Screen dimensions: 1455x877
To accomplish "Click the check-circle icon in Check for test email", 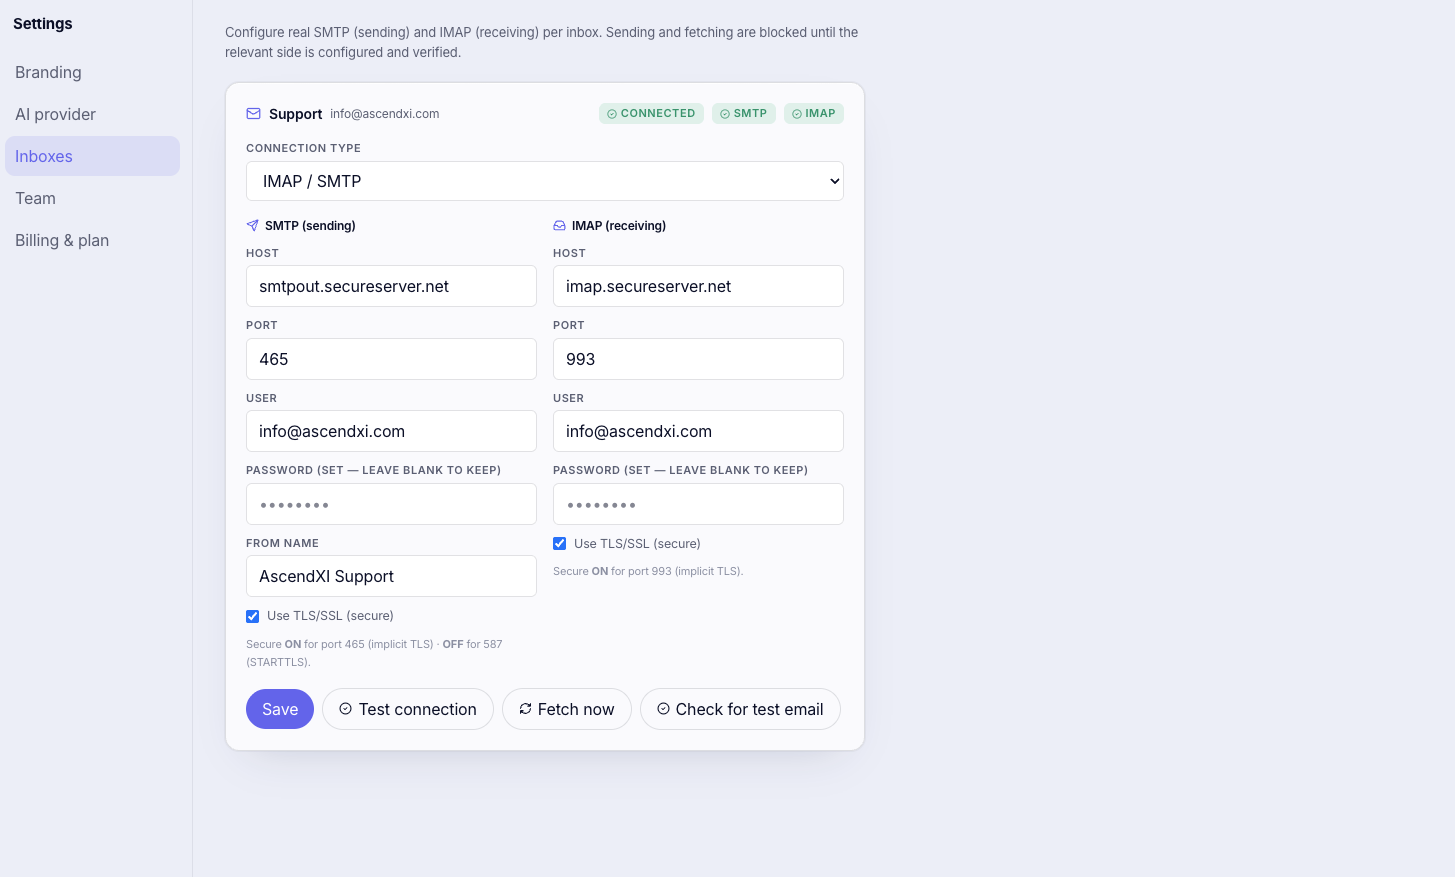I will click(663, 709).
